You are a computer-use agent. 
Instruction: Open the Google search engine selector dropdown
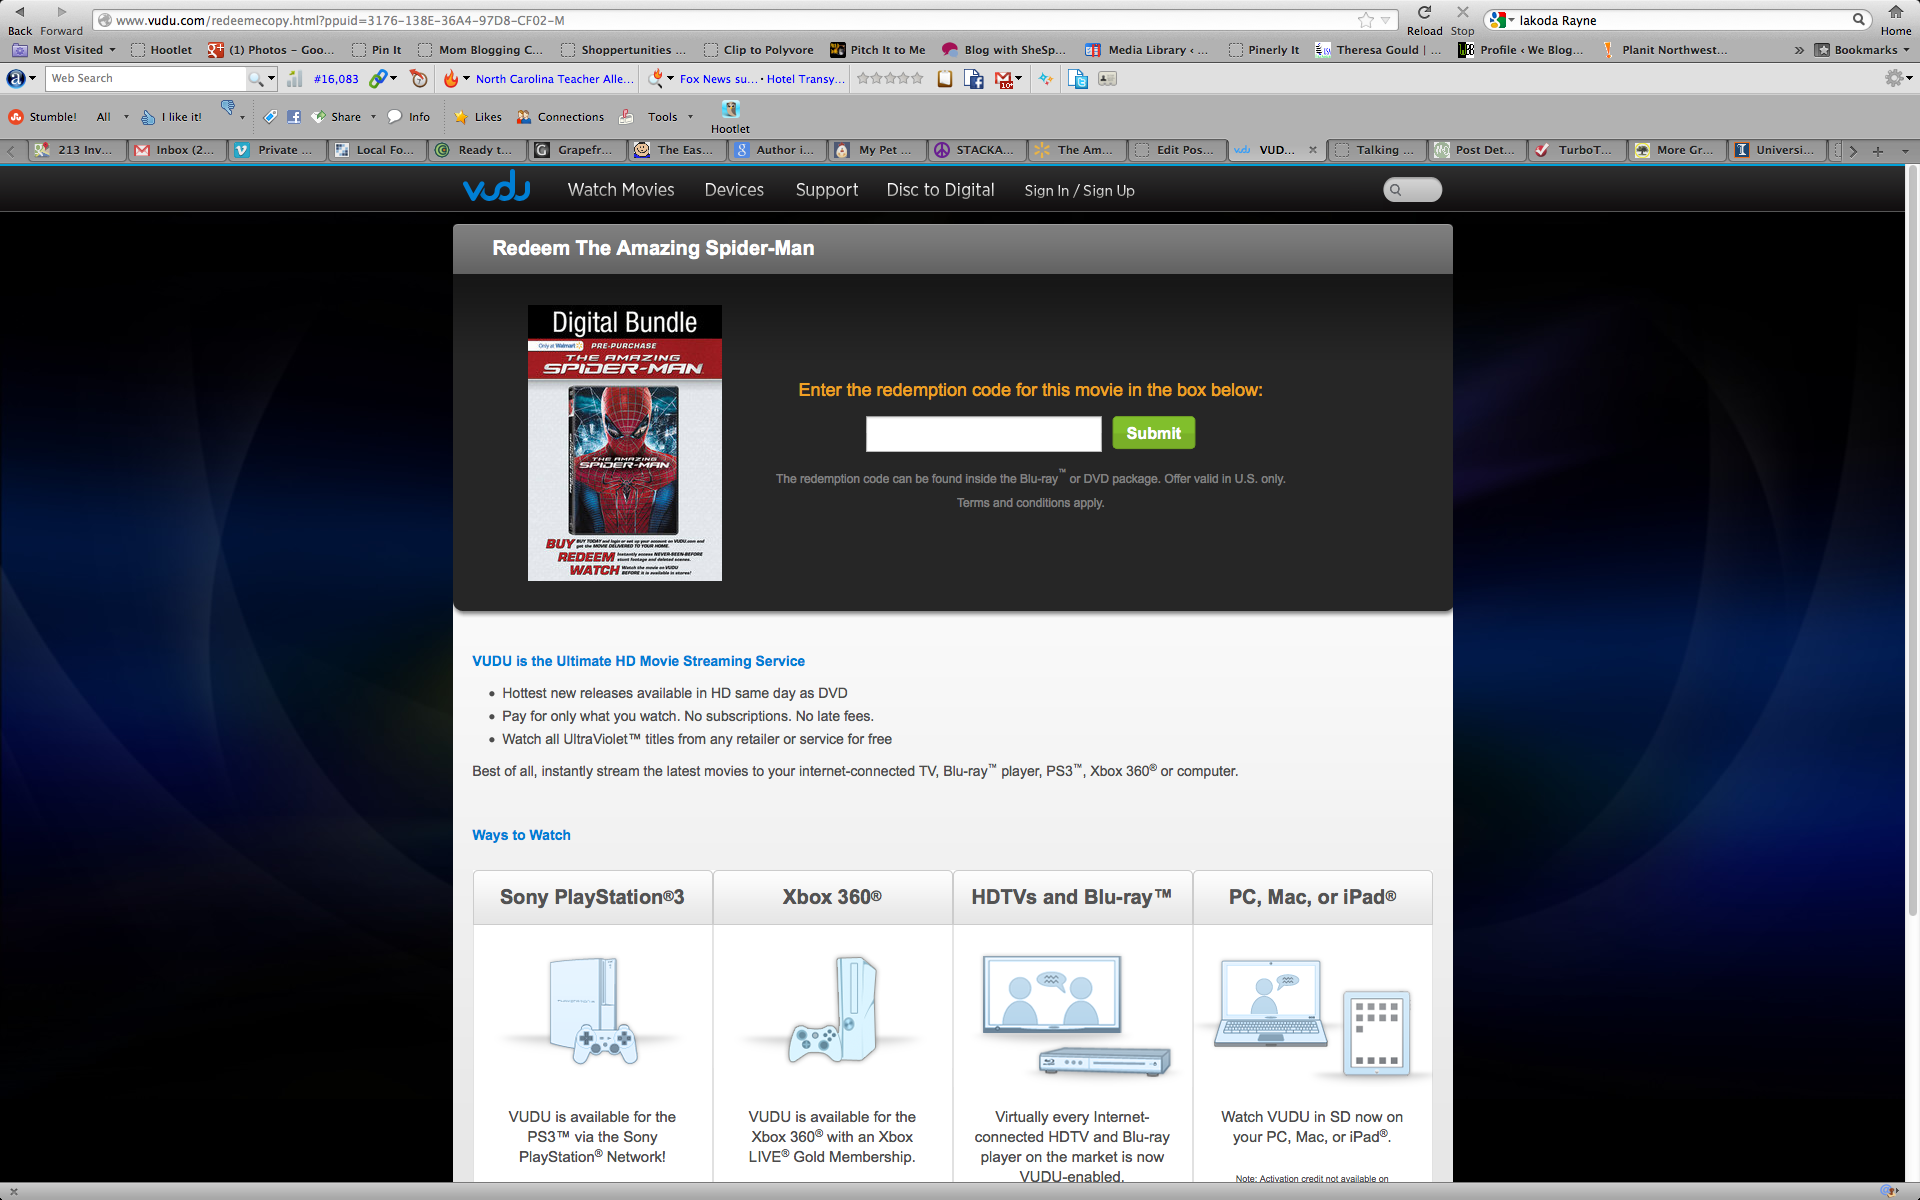click(x=1502, y=20)
